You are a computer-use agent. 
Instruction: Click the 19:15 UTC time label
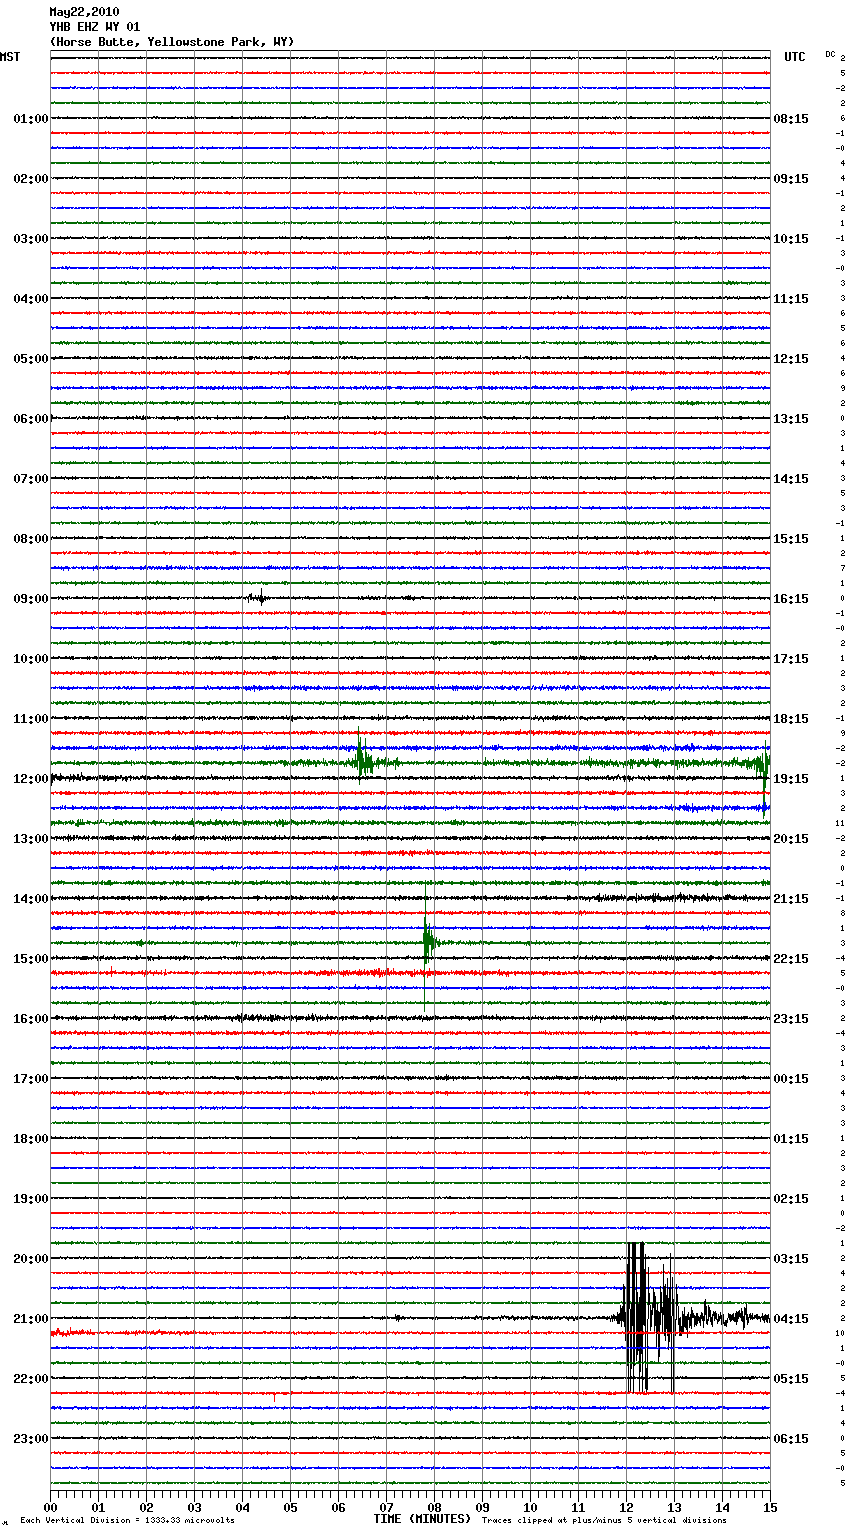click(x=791, y=779)
